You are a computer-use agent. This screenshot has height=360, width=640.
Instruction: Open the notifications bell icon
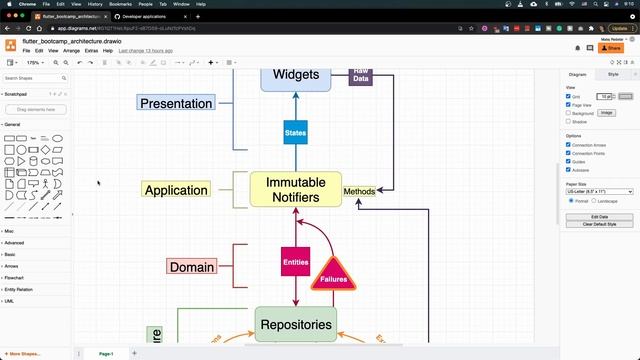coord(578,48)
